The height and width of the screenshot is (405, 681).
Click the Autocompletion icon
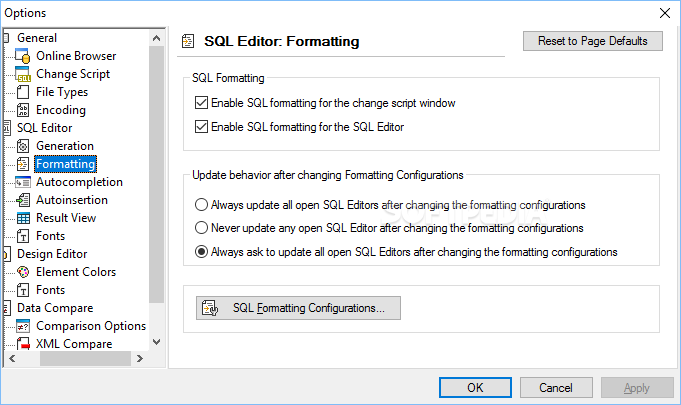pos(23,182)
